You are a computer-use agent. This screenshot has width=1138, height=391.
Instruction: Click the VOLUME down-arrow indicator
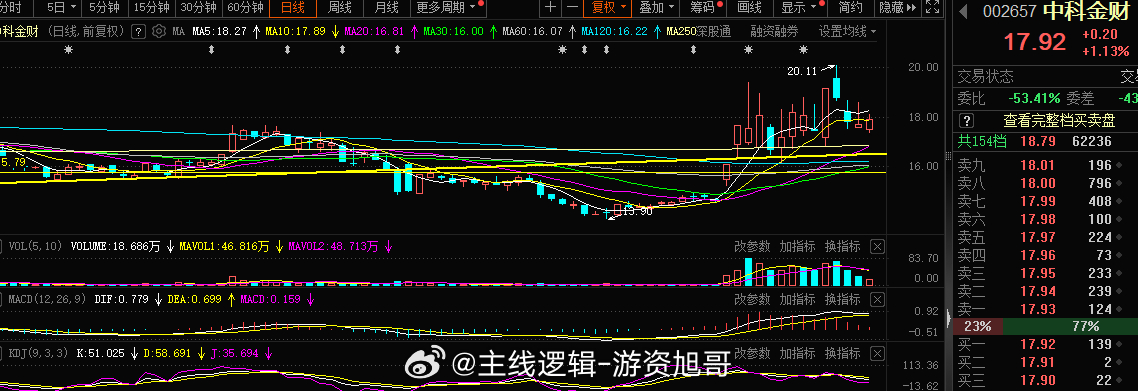pyautogui.click(x=170, y=247)
